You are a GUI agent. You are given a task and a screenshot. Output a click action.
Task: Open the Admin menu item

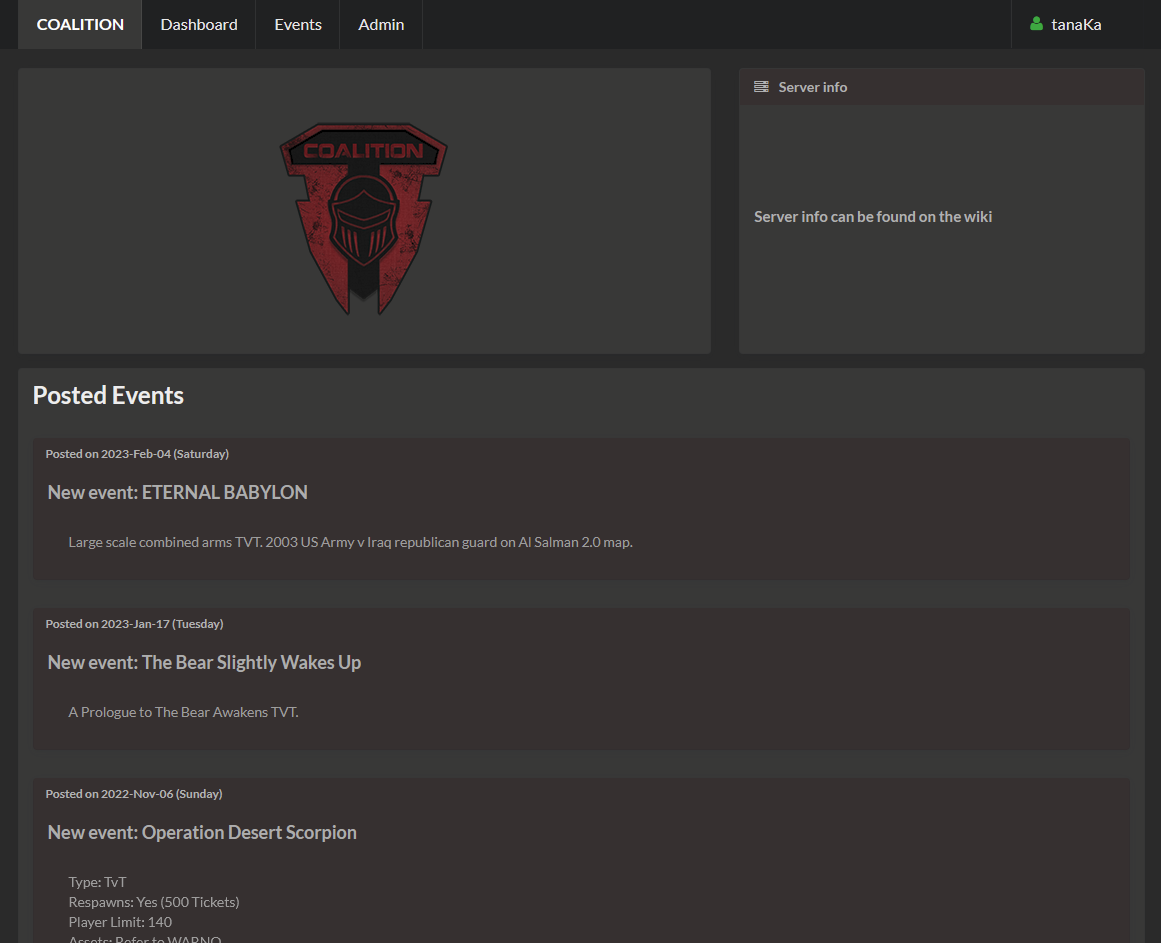[x=381, y=24]
